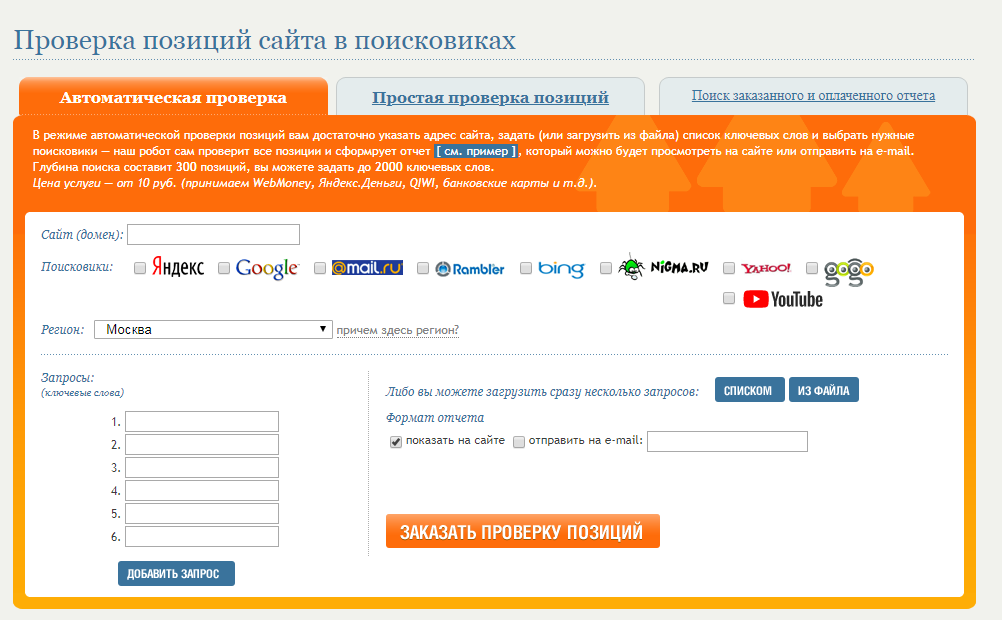Focus query input field number 1
The image size is (1002, 620).
tap(202, 422)
